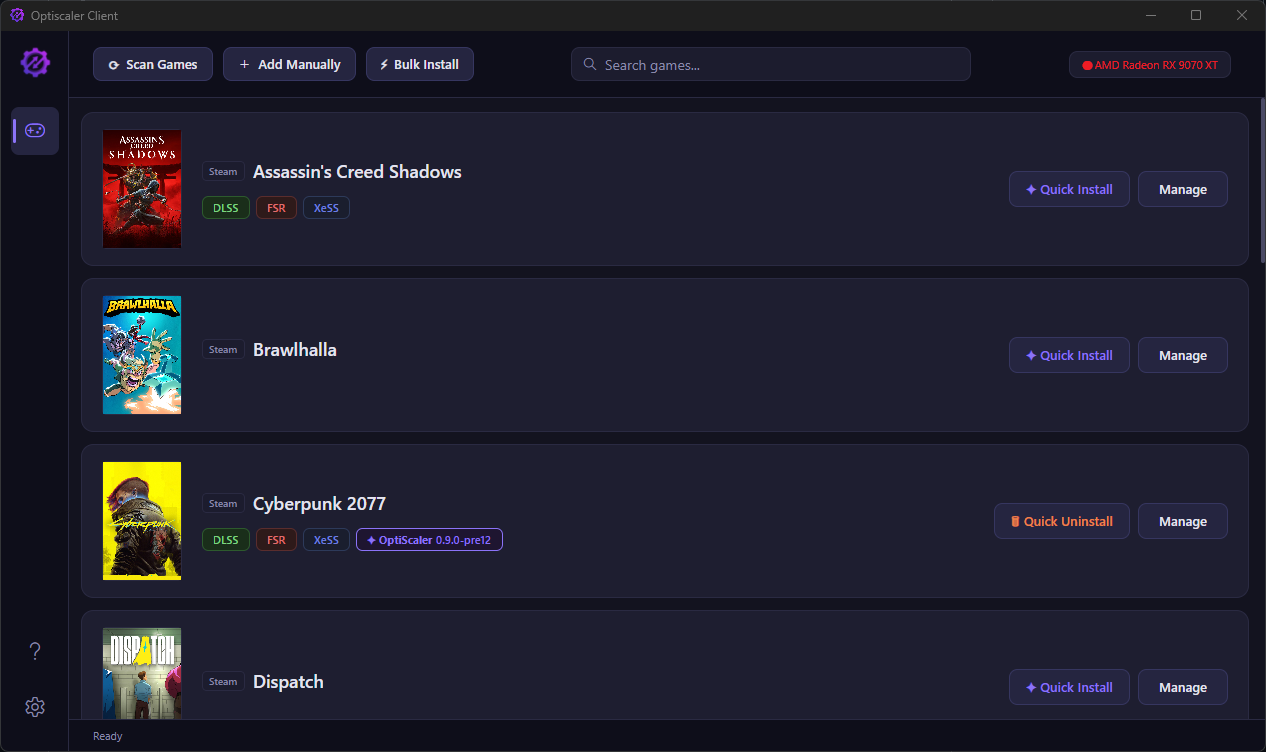Quick Install for Brawlhalla
Viewport: 1266px width, 752px height.
pyautogui.click(x=1068, y=355)
